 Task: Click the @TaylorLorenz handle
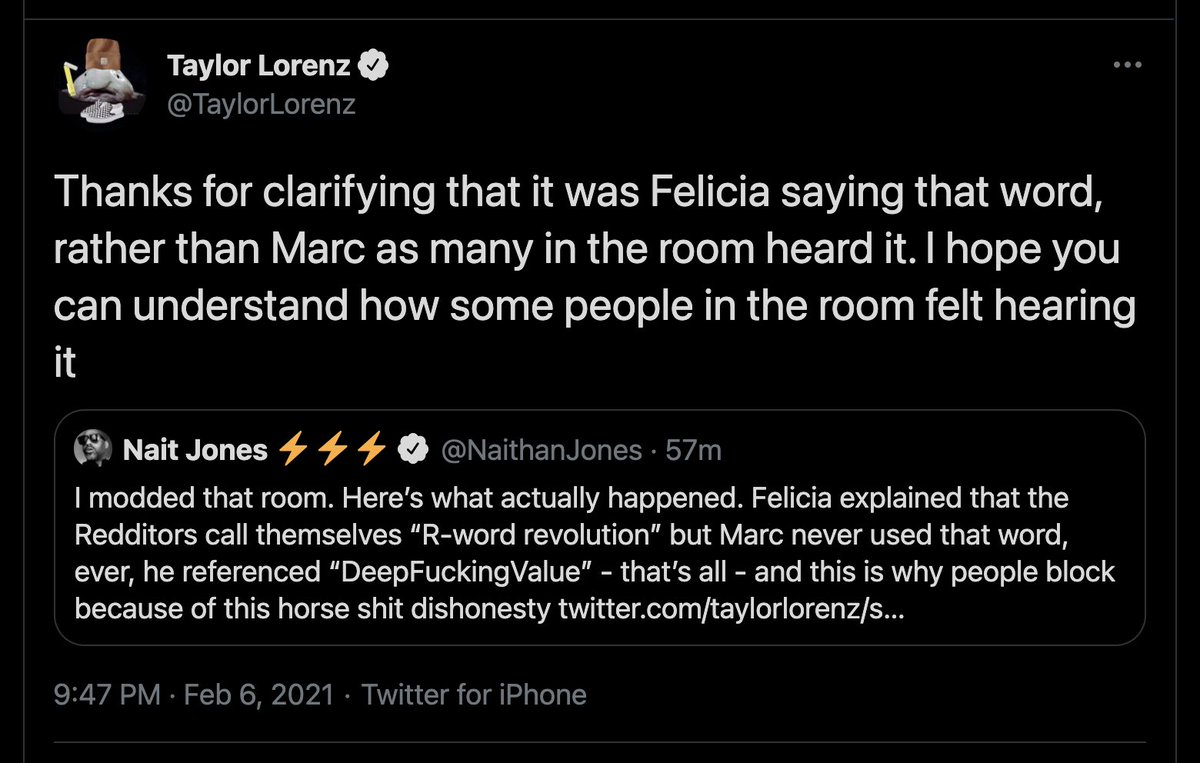[x=260, y=103]
